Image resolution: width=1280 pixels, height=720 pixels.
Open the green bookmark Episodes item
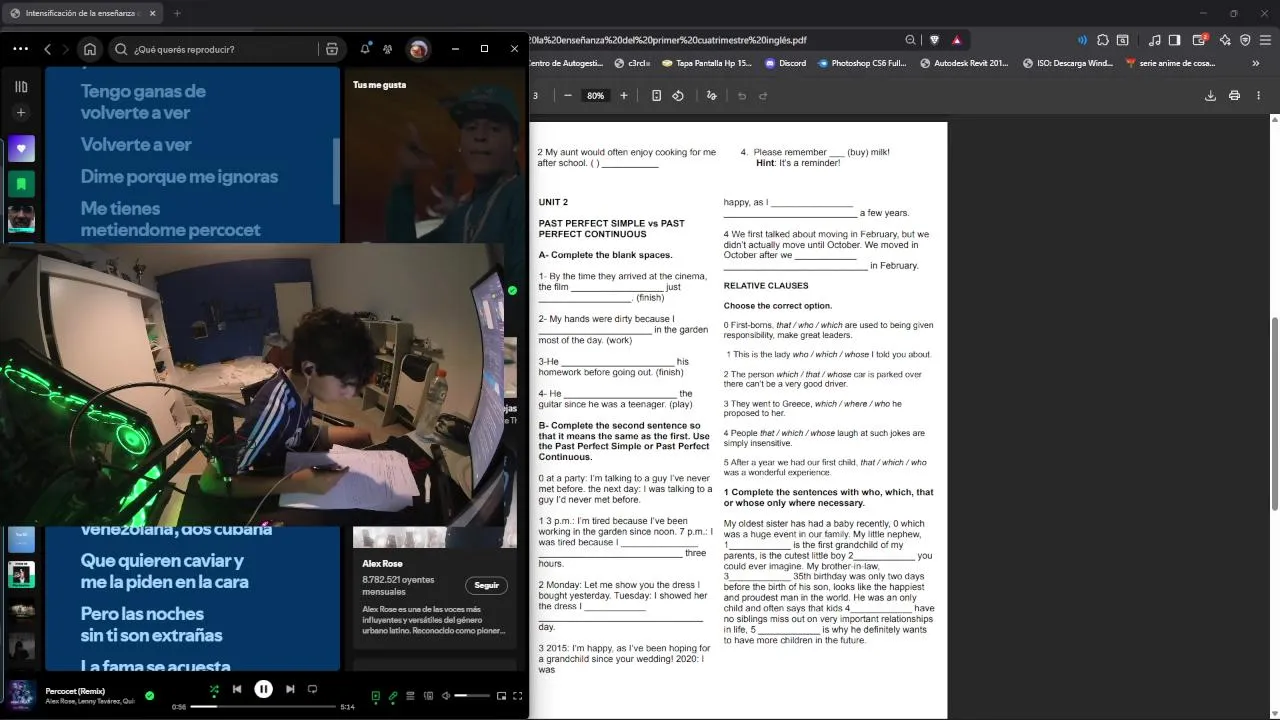click(21, 184)
